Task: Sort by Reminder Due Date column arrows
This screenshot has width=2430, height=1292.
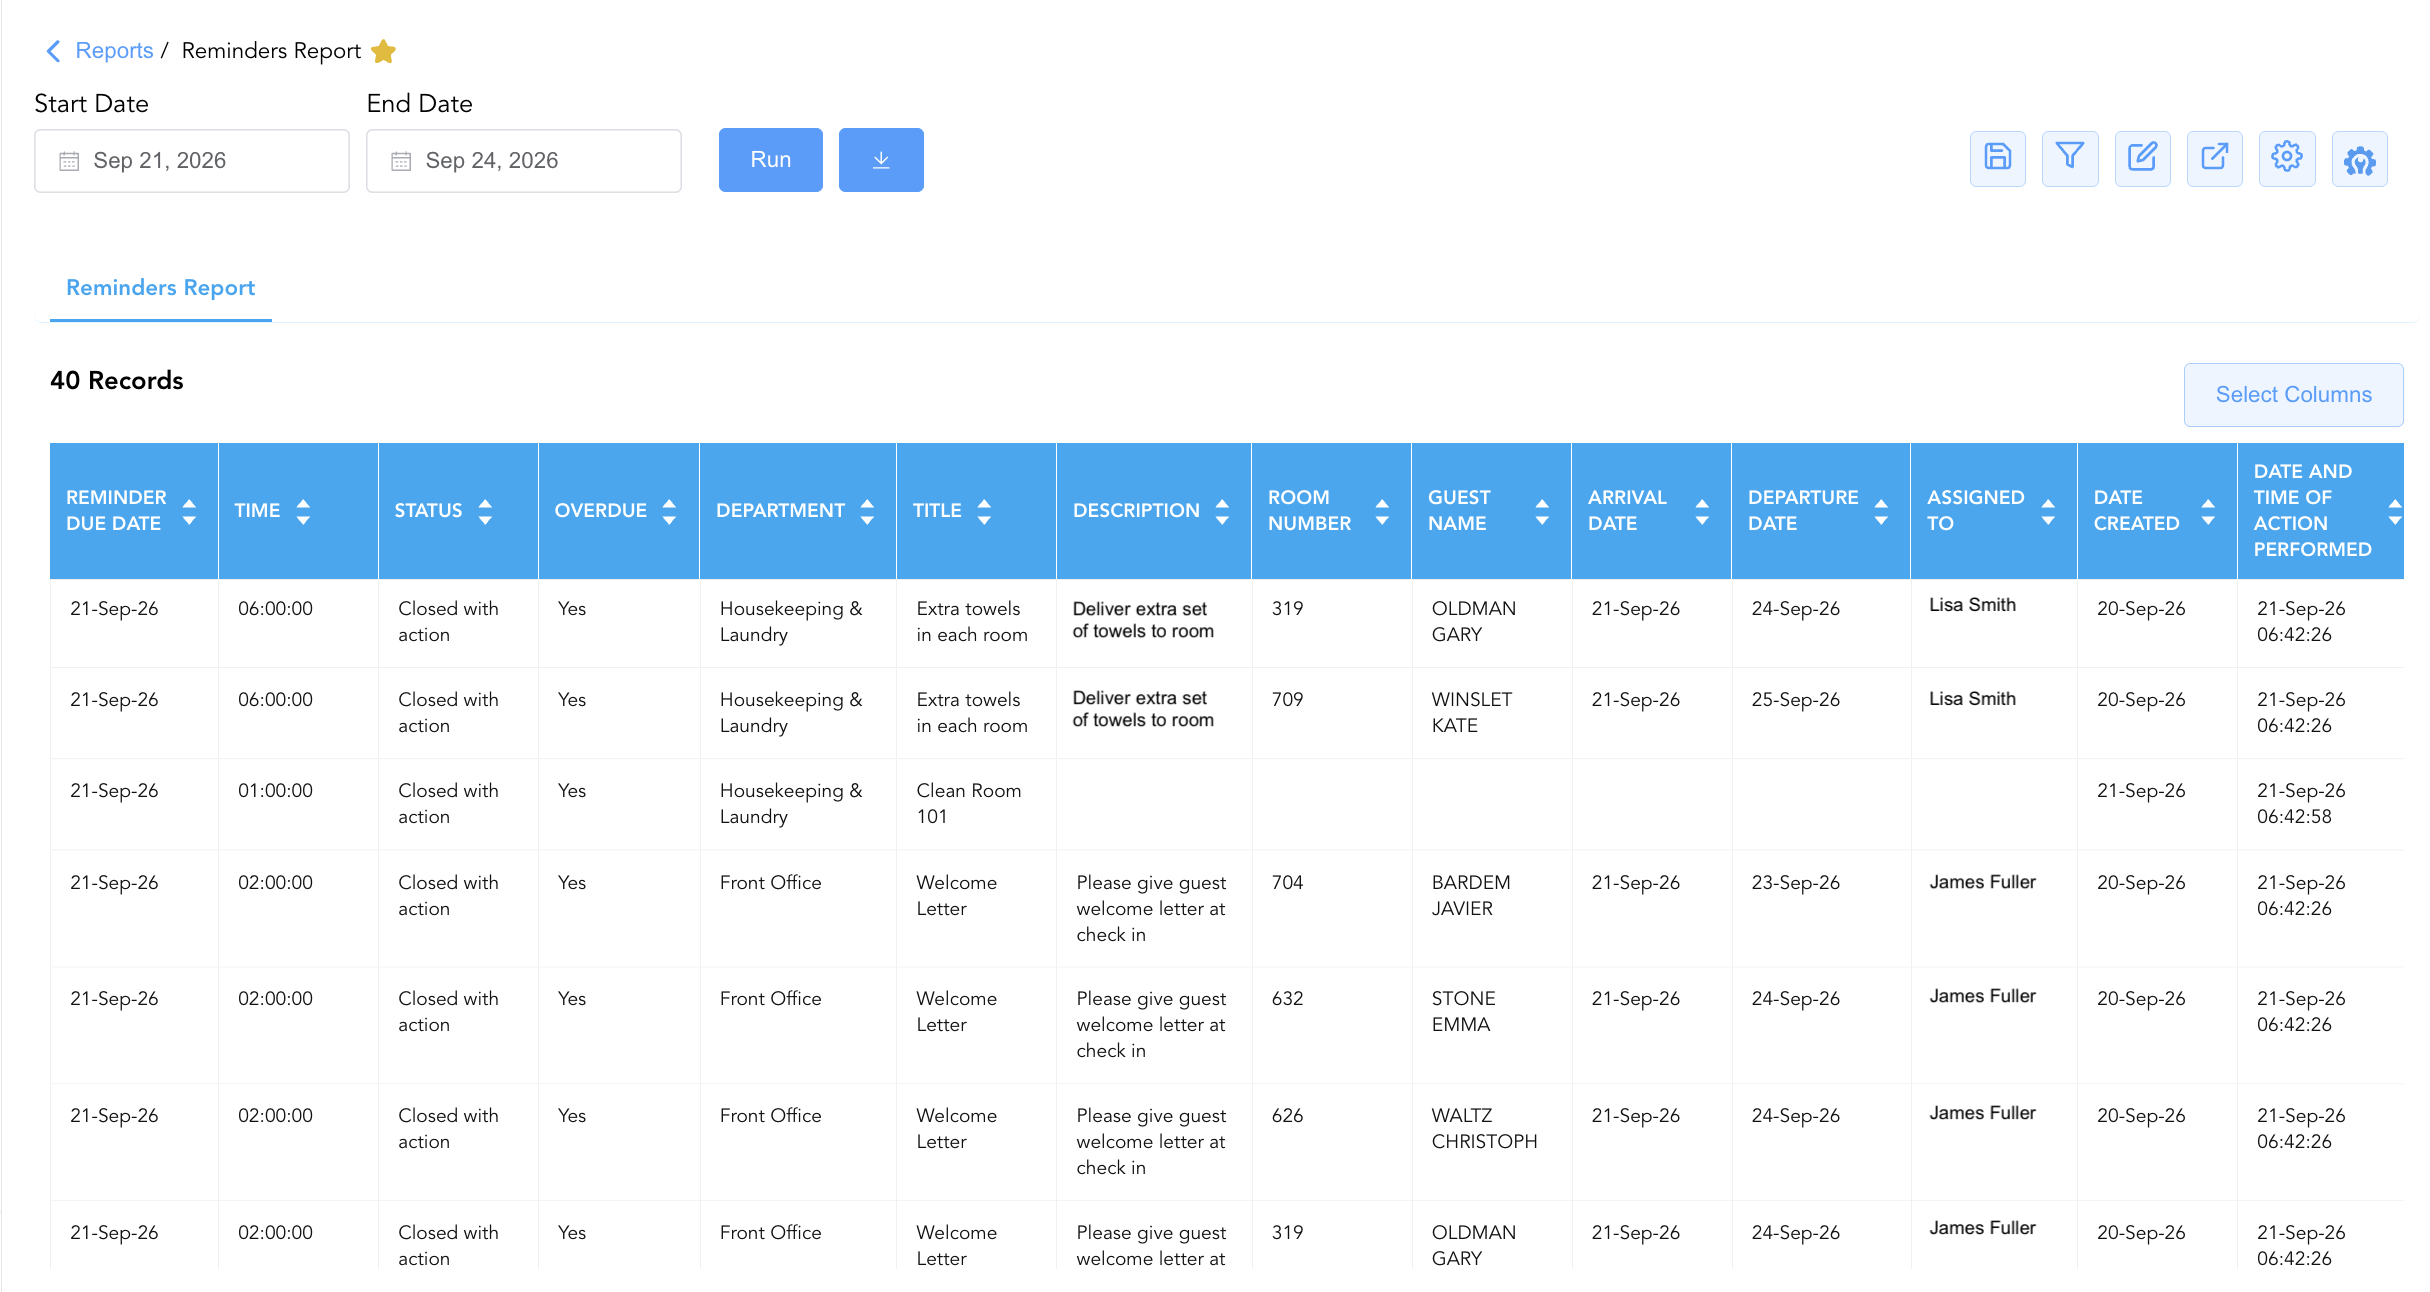Action: point(189,511)
